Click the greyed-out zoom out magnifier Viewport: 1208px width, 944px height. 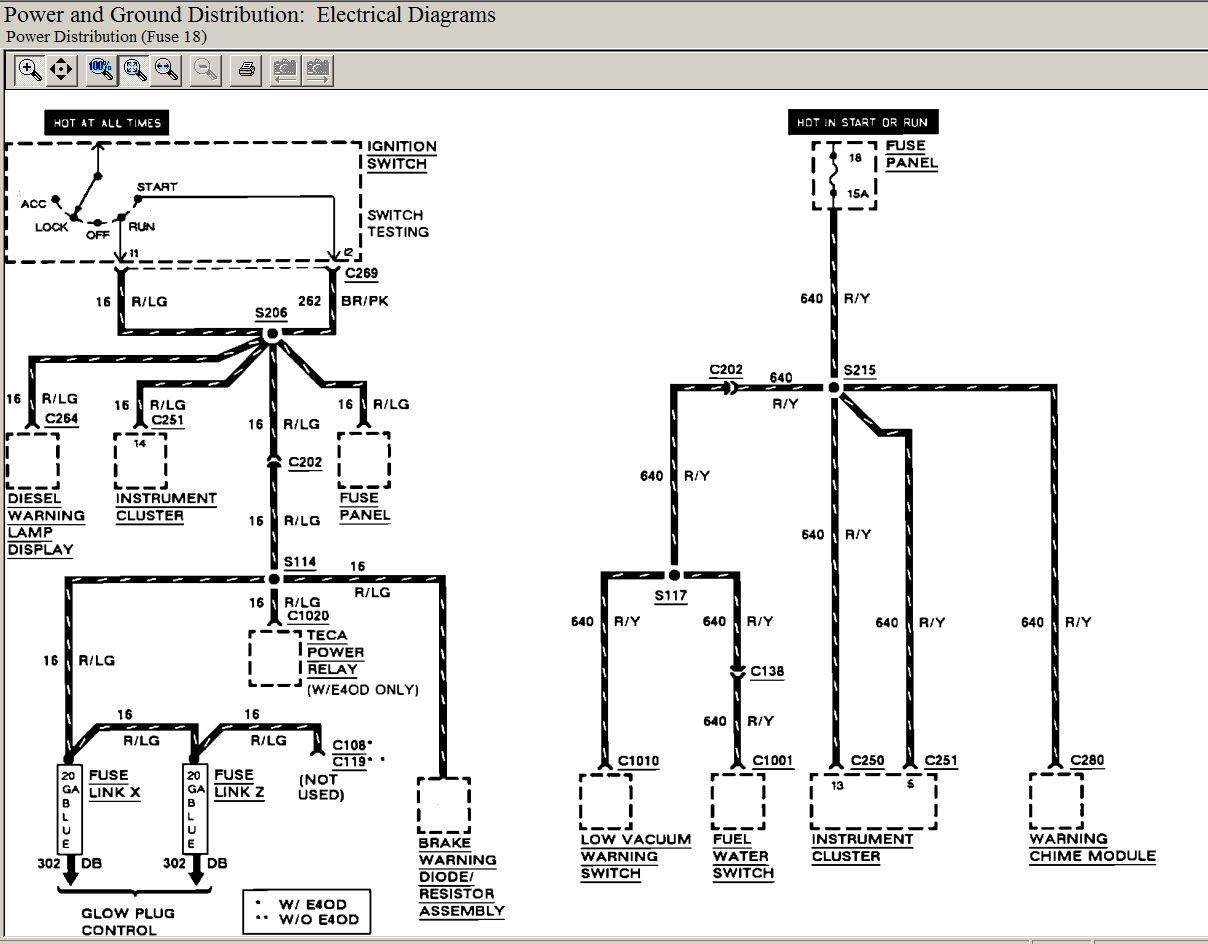pyautogui.click(x=205, y=70)
